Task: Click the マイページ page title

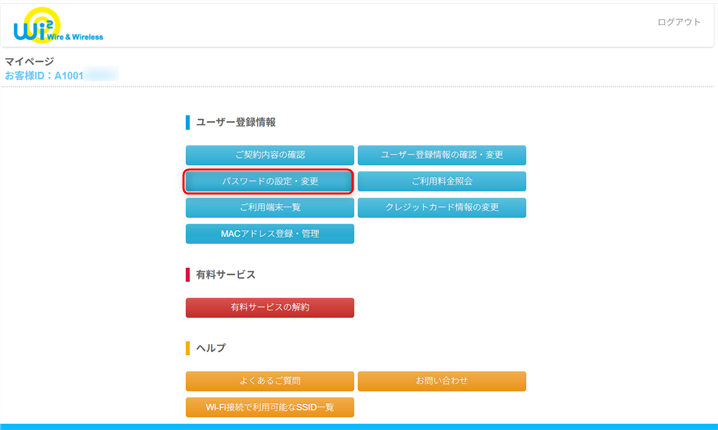Action: click(x=29, y=61)
